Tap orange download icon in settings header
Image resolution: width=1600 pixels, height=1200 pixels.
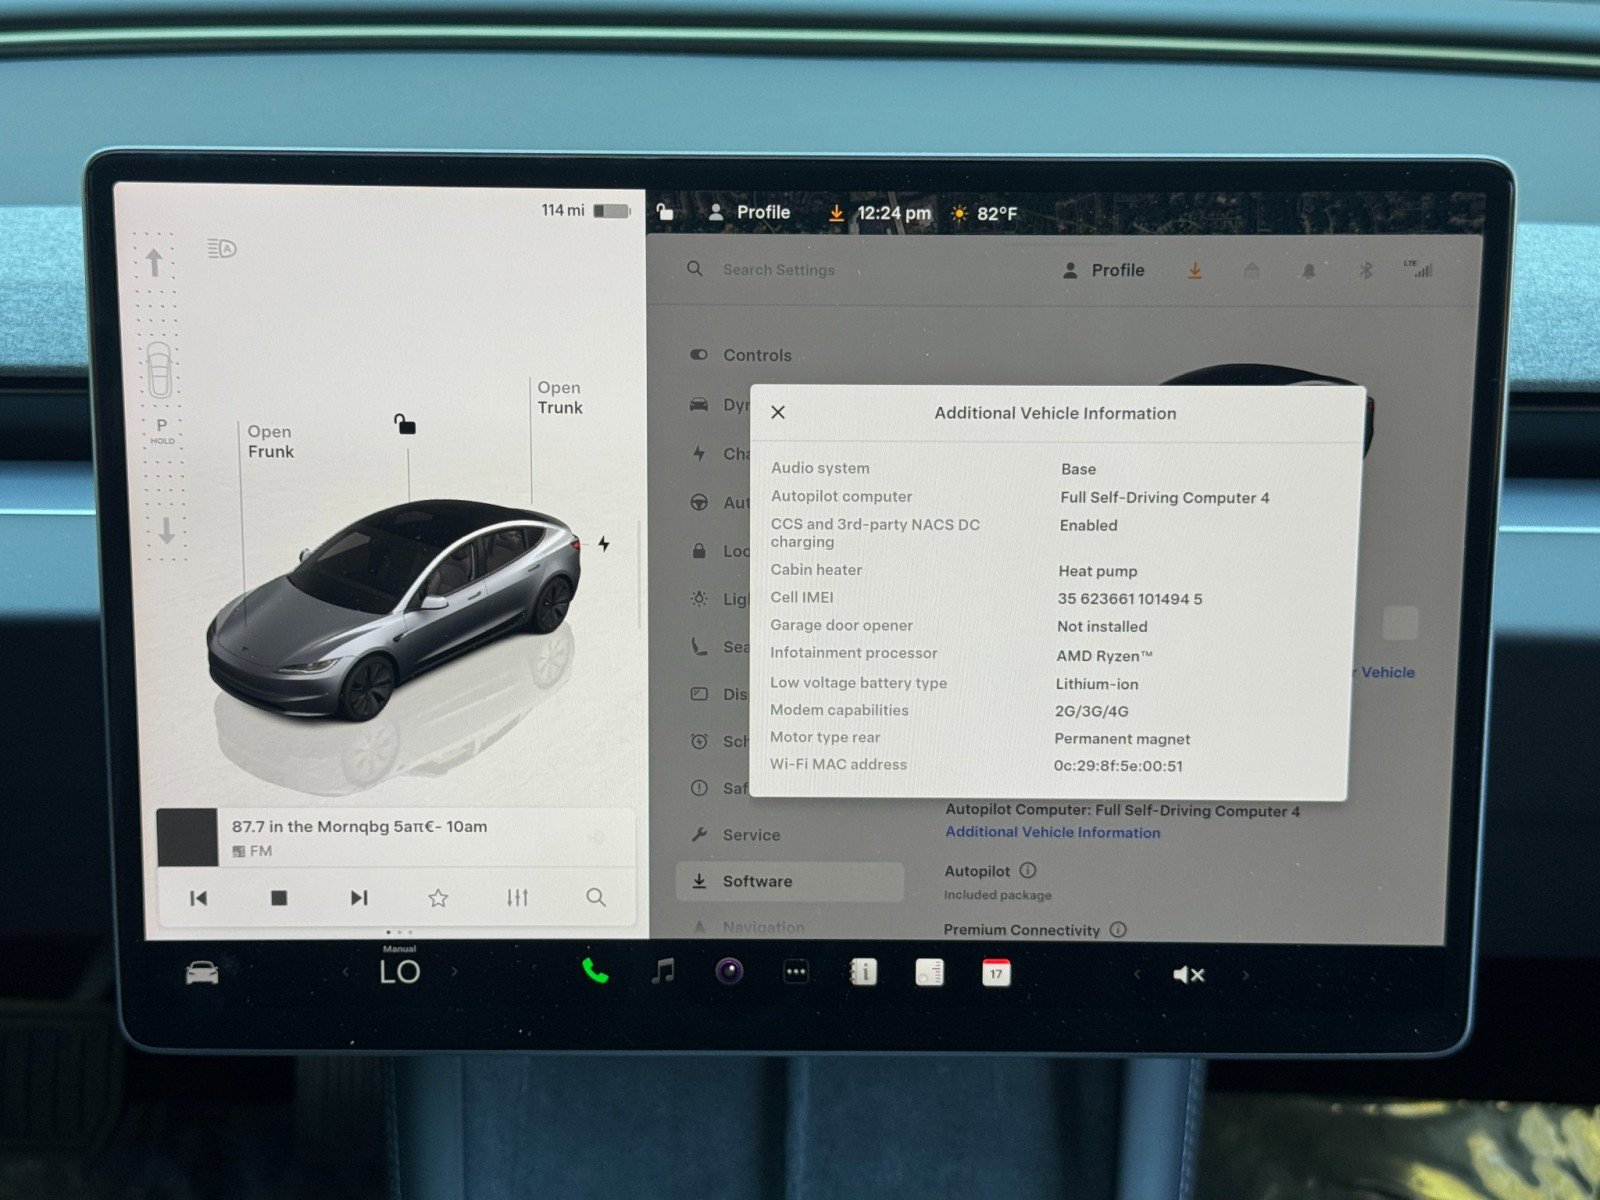coord(1194,270)
